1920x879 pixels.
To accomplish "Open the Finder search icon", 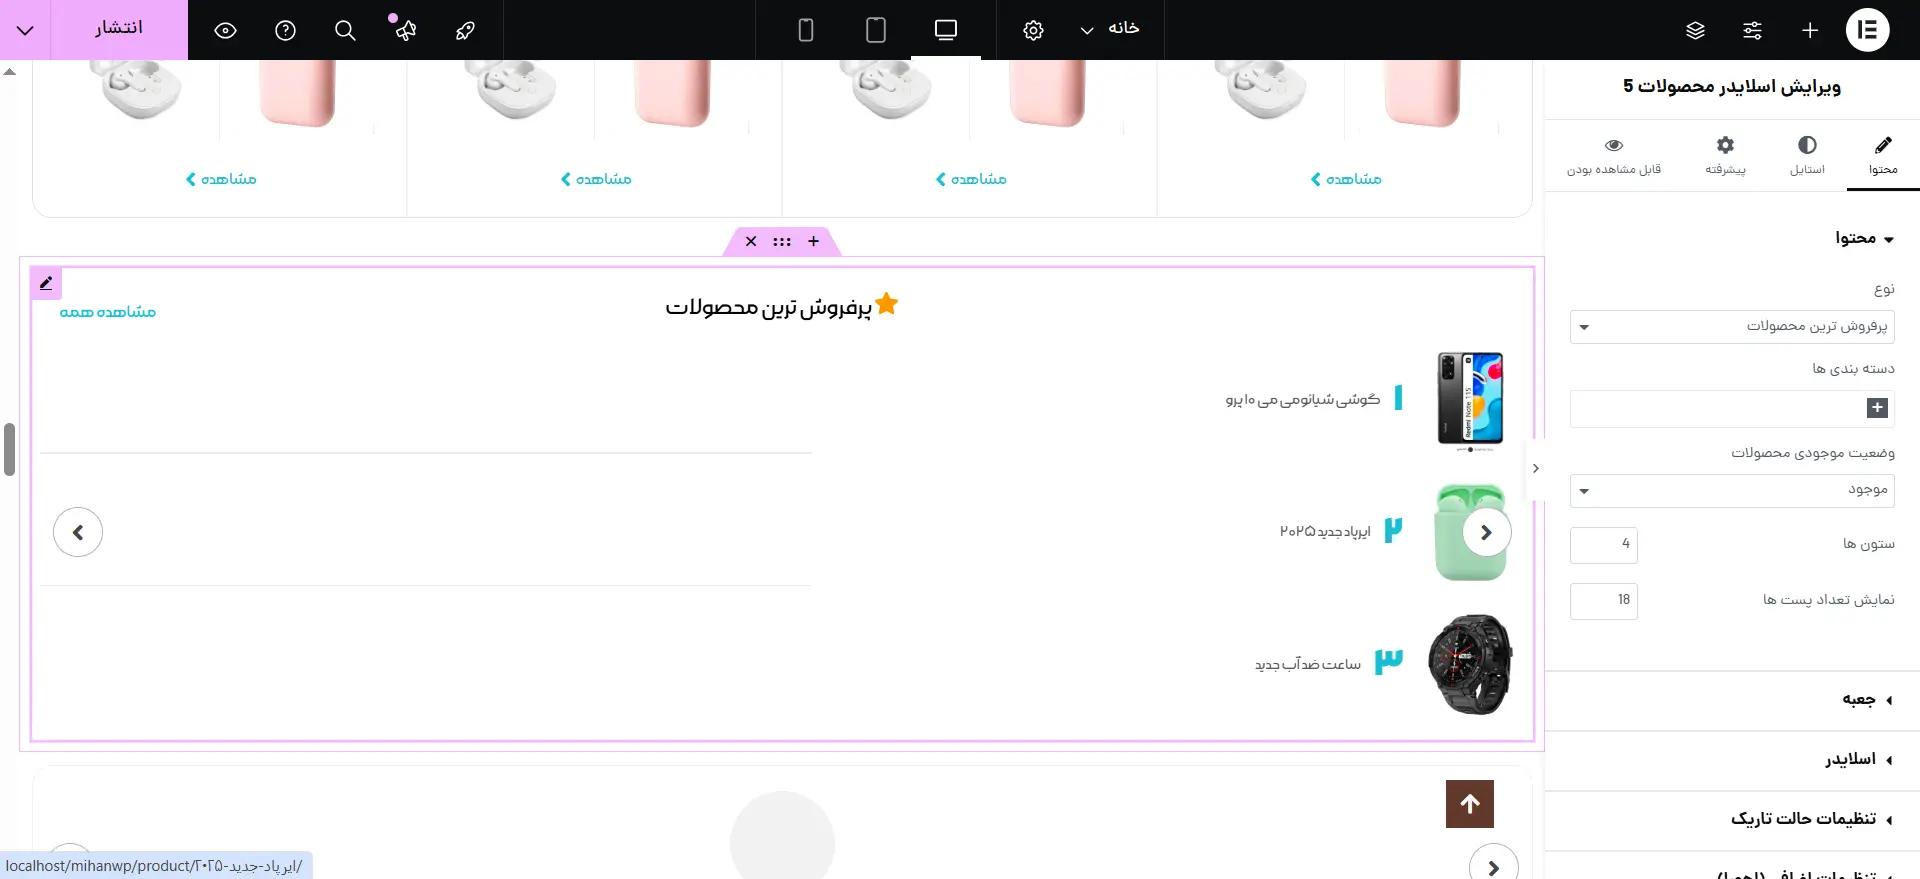I will pyautogui.click(x=345, y=30).
